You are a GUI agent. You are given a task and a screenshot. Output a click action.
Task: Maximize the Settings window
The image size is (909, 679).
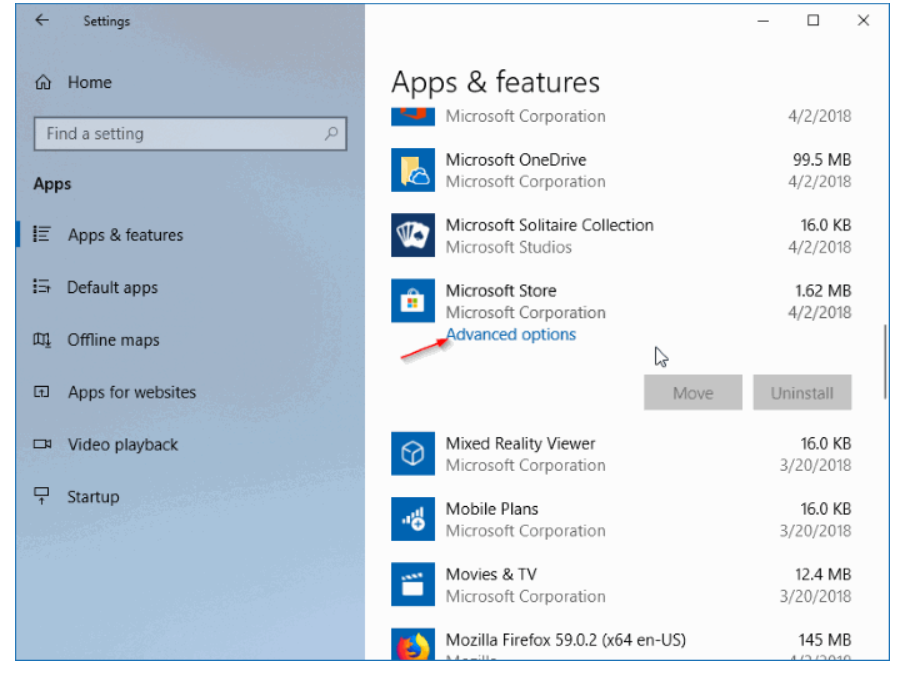click(813, 21)
